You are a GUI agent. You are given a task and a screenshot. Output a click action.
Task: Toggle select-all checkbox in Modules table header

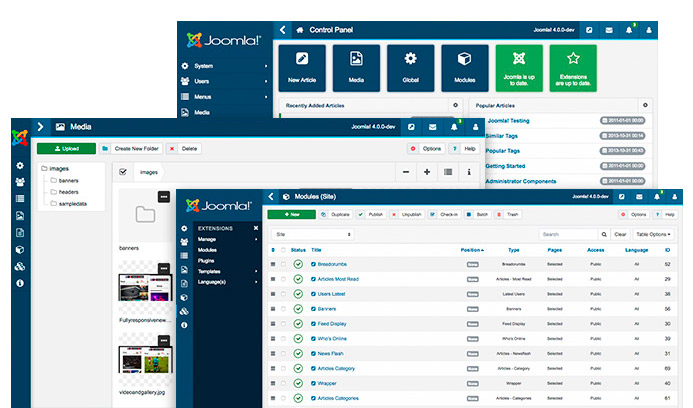(x=283, y=250)
